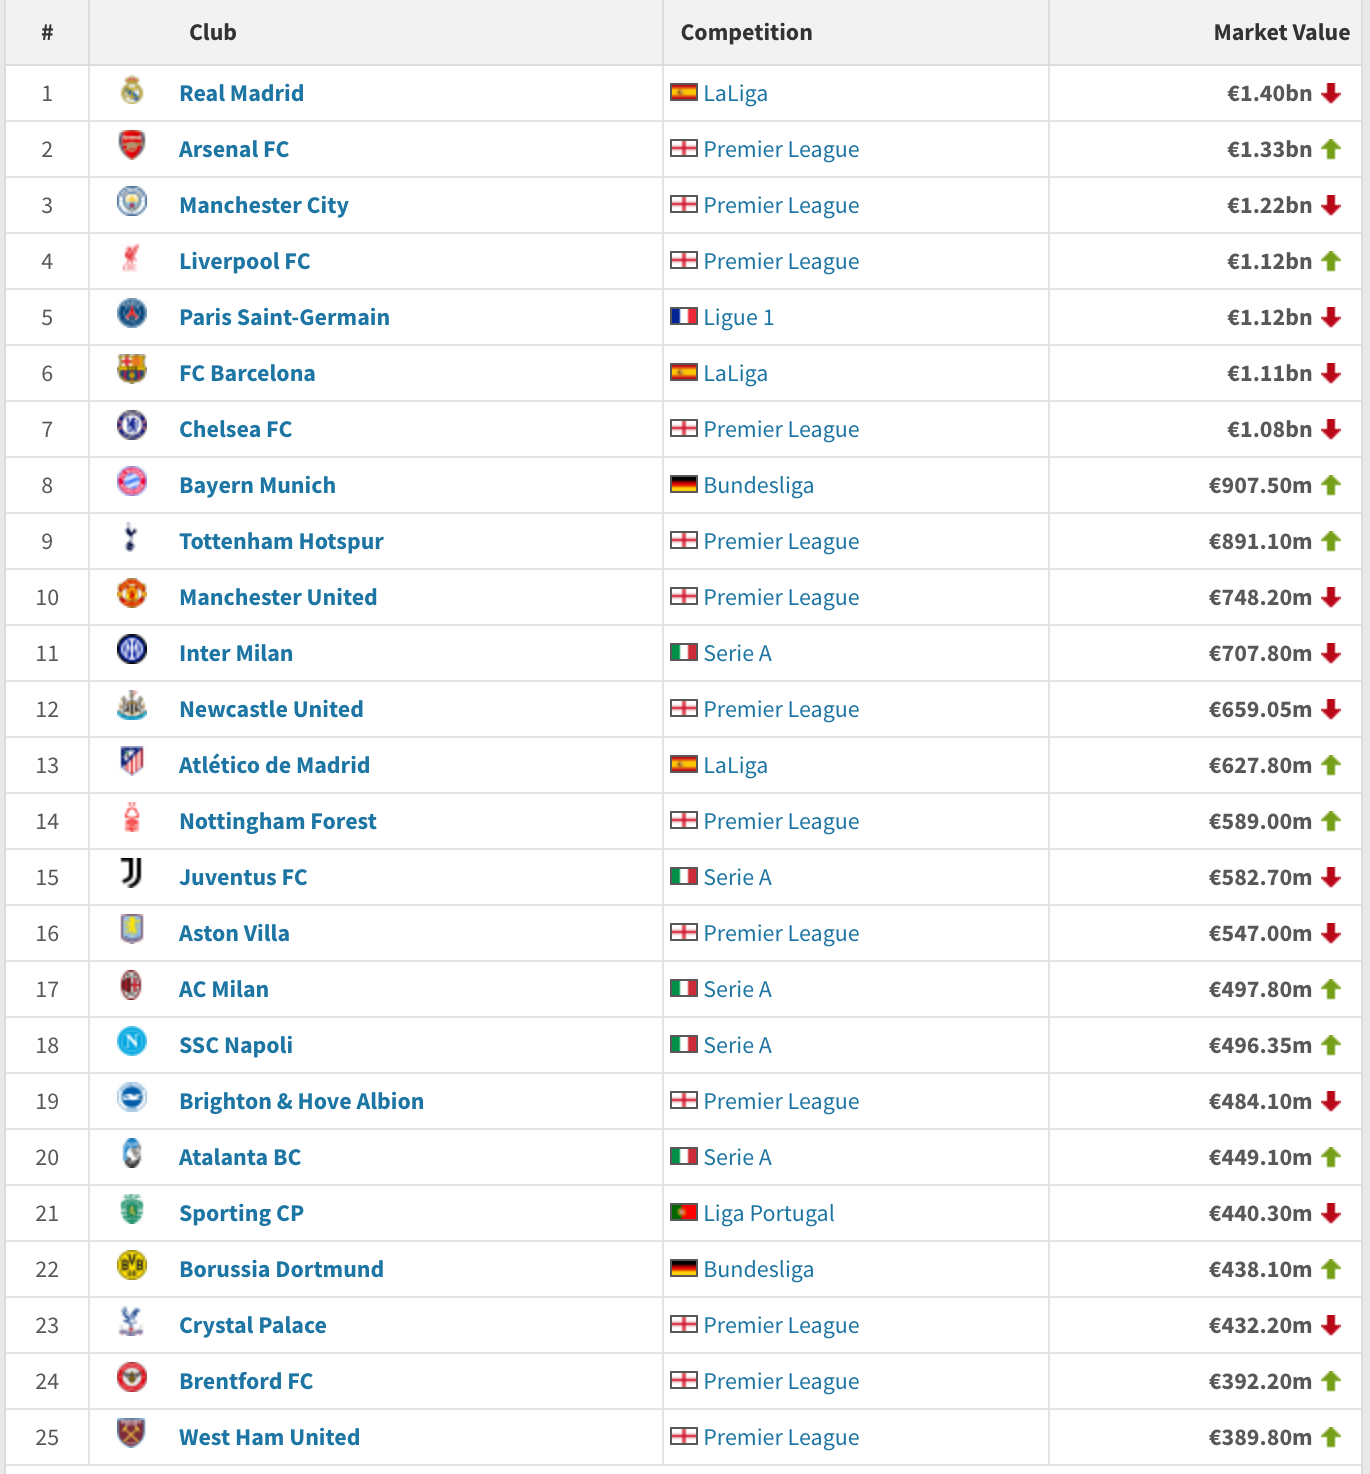Open the Bundesliga link in Bayern Munich row
The width and height of the screenshot is (1370, 1474).
point(758,485)
